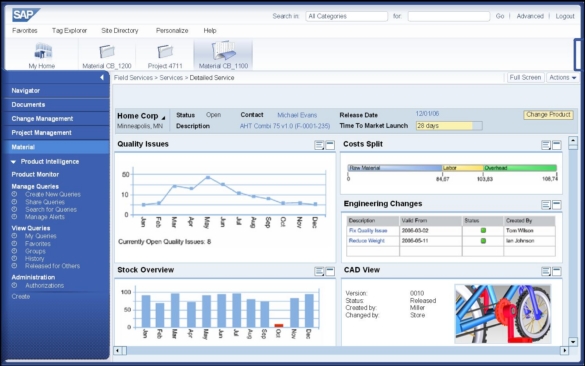This screenshot has height=366, width=585.
Task: Click bullet icon beside Authorizations
Action: [14, 285]
